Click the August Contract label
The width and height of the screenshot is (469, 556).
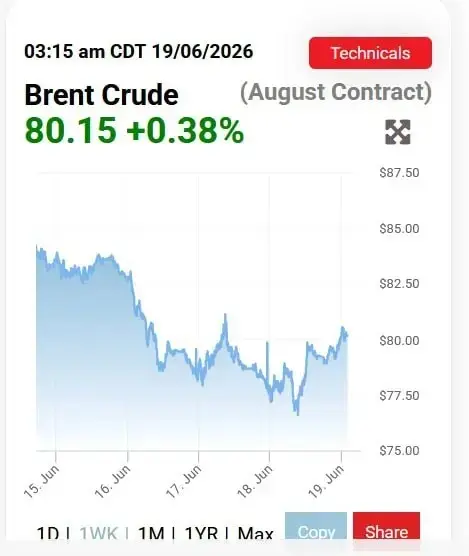click(x=336, y=92)
